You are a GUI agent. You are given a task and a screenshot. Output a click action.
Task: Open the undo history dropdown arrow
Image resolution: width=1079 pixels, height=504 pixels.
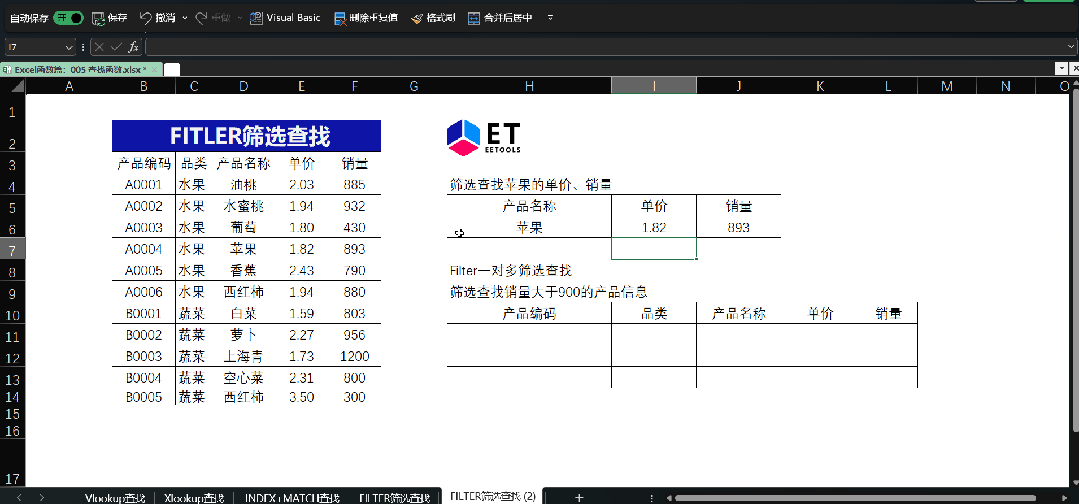point(185,18)
